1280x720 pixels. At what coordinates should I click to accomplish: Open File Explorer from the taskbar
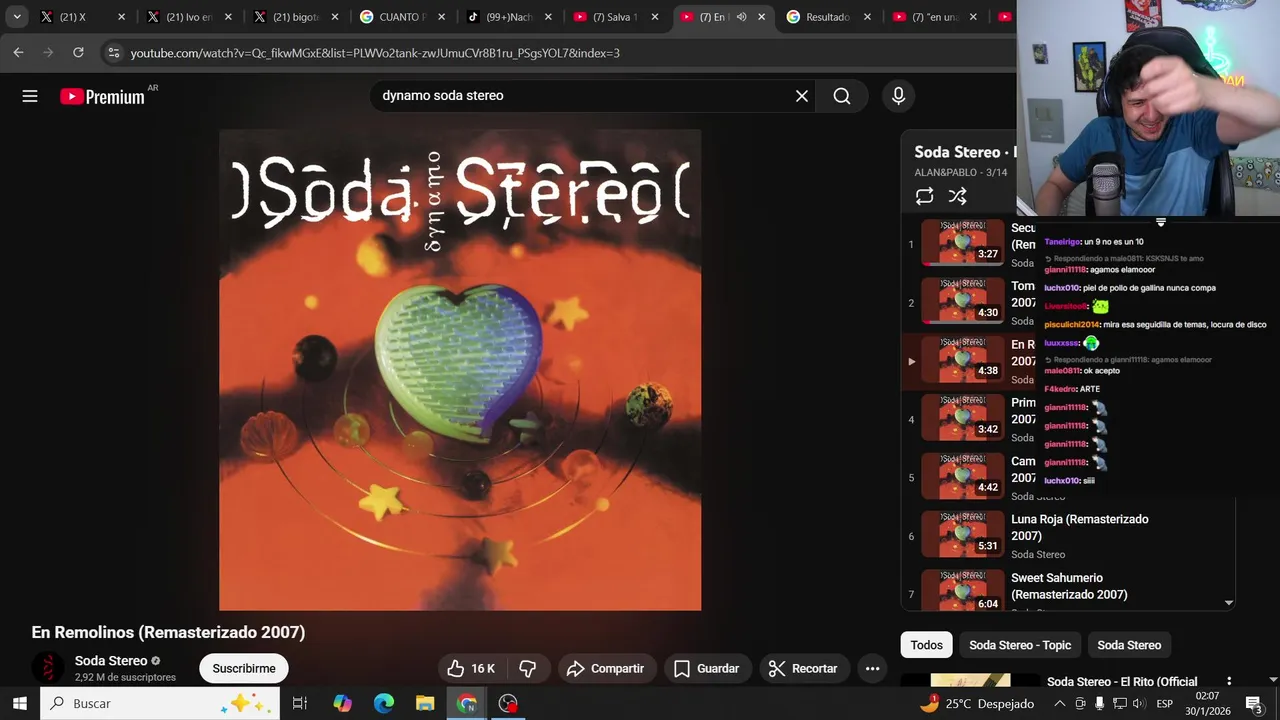pyautogui.click(x=425, y=703)
